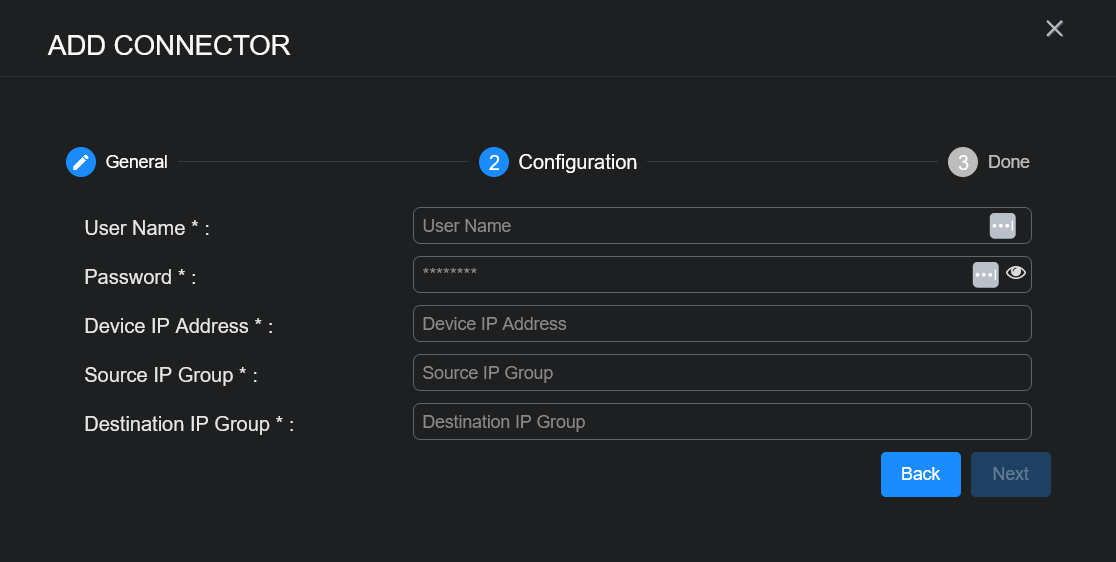The height and width of the screenshot is (562, 1116).
Task: Click the Next button
Action: (1010, 474)
